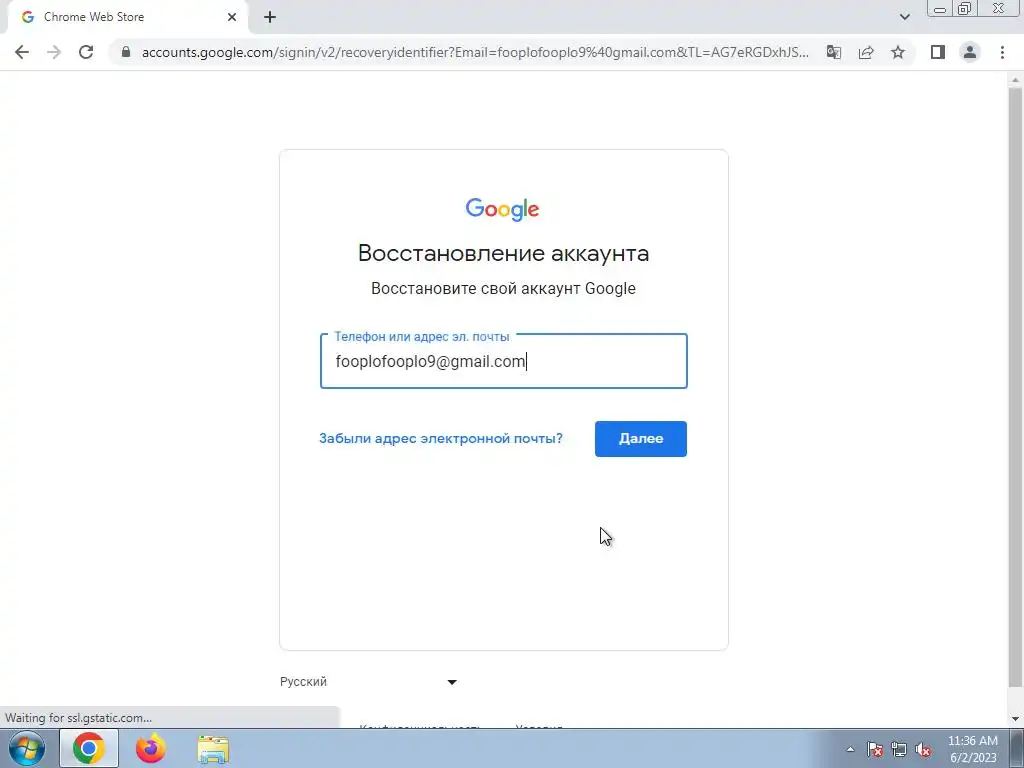The width and height of the screenshot is (1024, 768).
Task: Toggle the browser side panel
Action: coord(938,52)
